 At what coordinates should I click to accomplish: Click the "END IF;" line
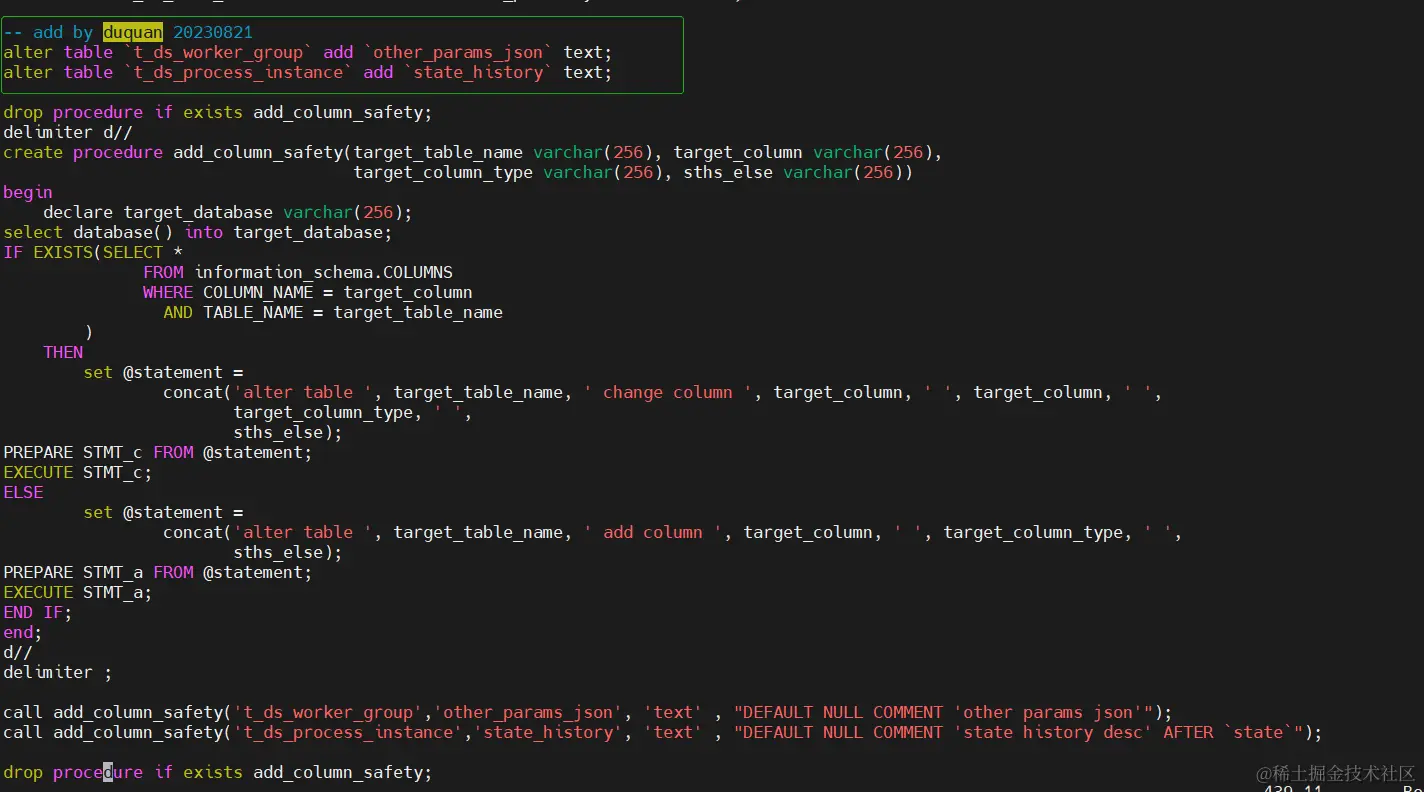tap(38, 612)
